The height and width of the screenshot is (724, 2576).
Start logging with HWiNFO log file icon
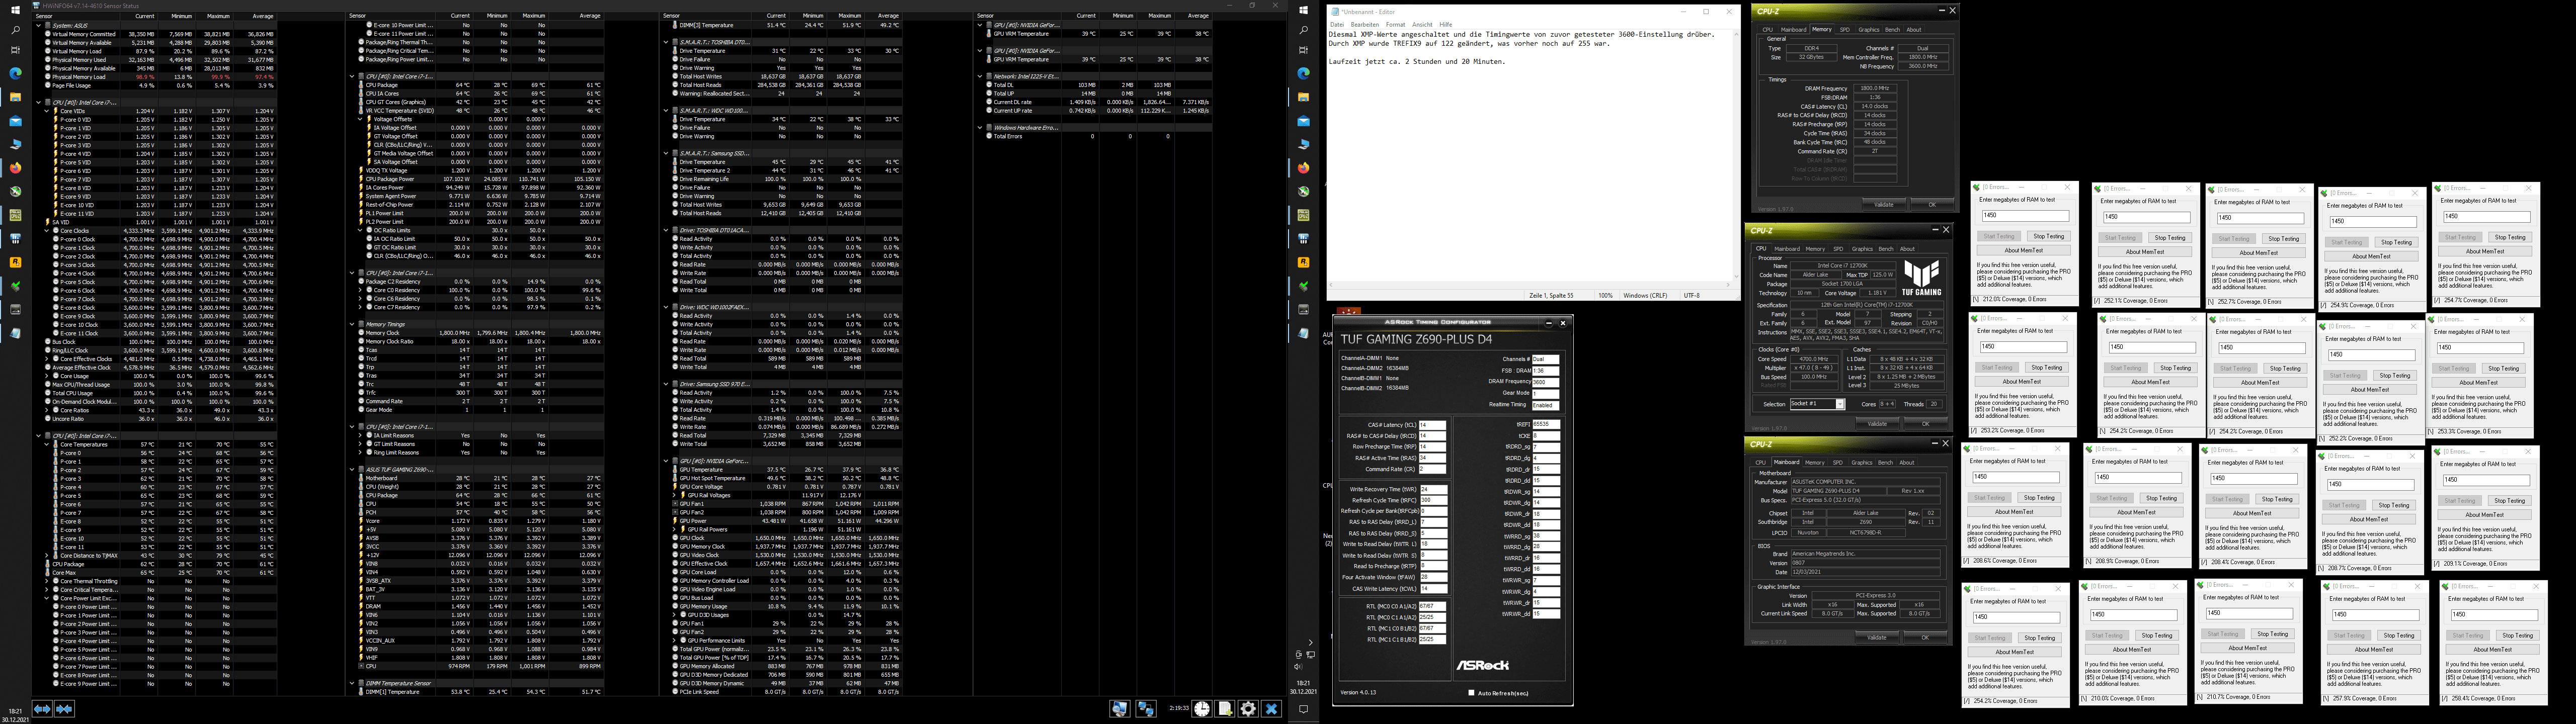[1225, 709]
